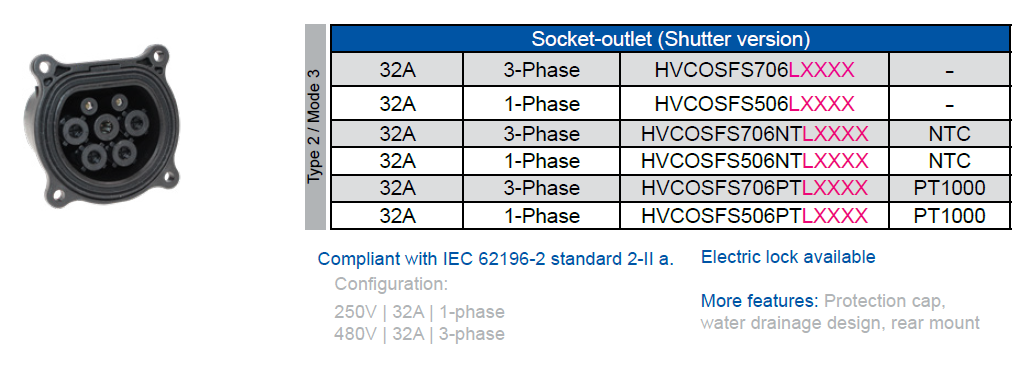
Task: Select the 480V | 32A | 3-phase line
Action: pyautogui.click(x=420, y=334)
